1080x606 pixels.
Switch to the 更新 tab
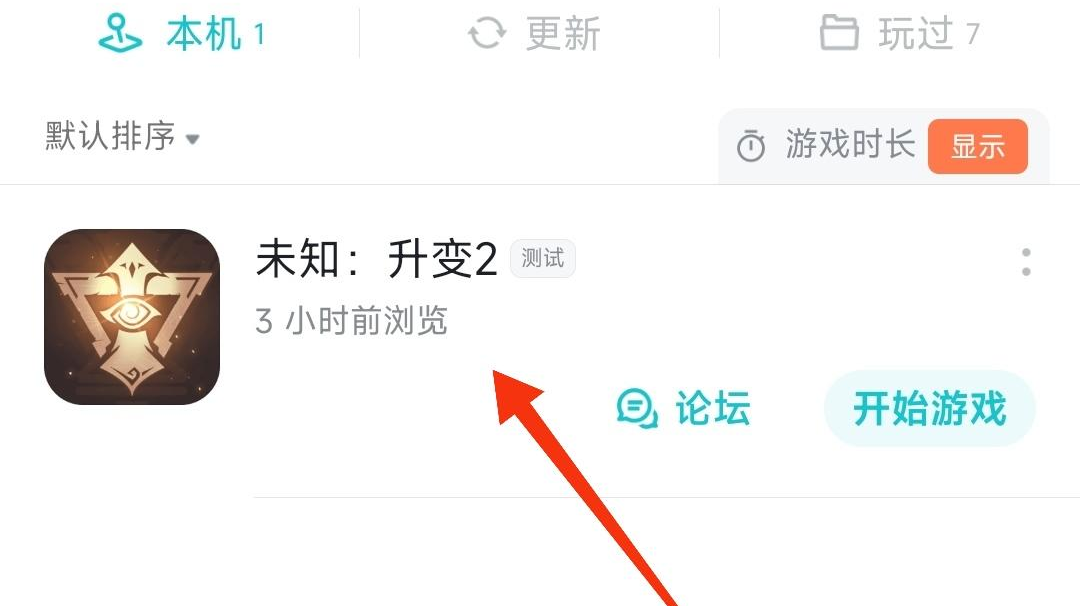point(534,33)
